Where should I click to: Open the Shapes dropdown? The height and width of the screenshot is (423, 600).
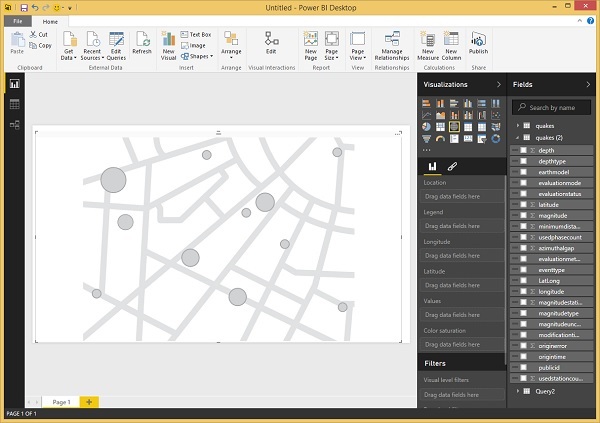(196, 56)
